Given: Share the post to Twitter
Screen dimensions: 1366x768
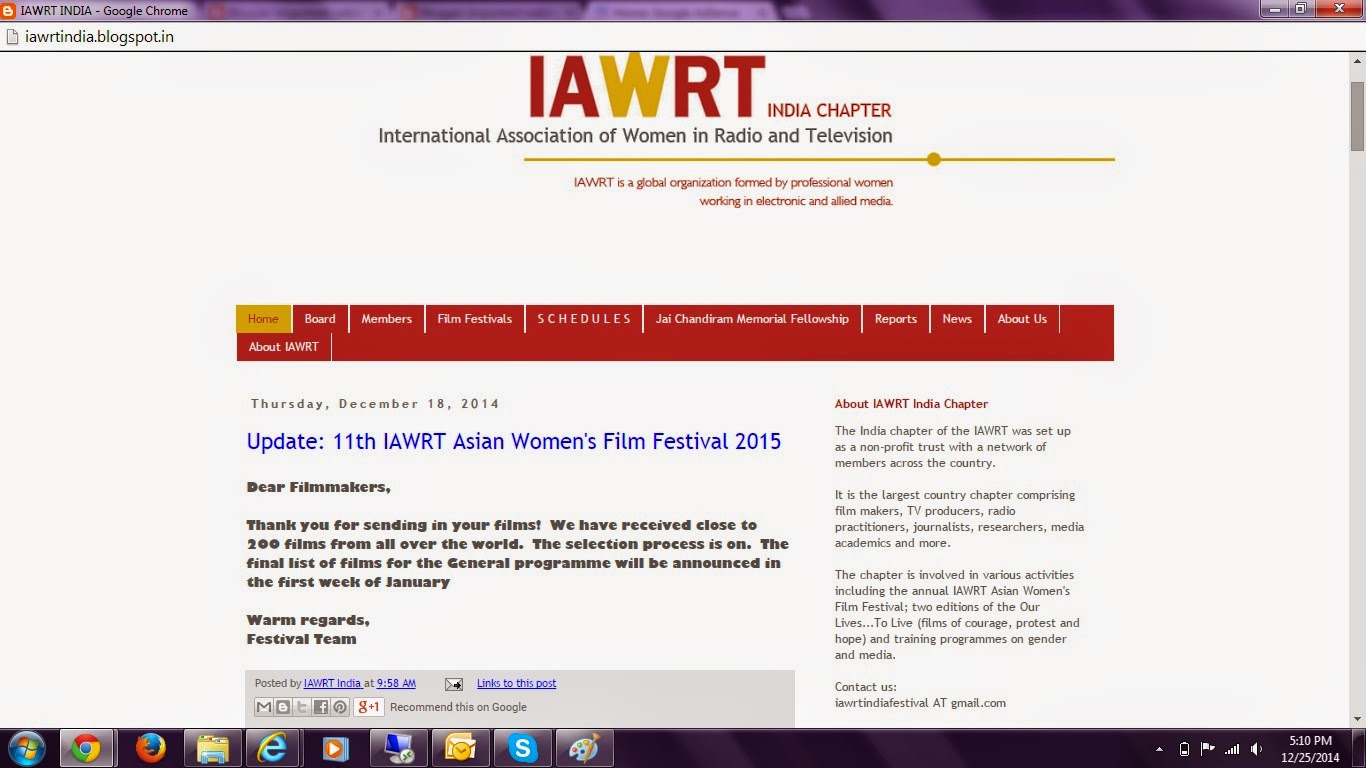Looking at the screenshot, I should [x=302, y=707].
